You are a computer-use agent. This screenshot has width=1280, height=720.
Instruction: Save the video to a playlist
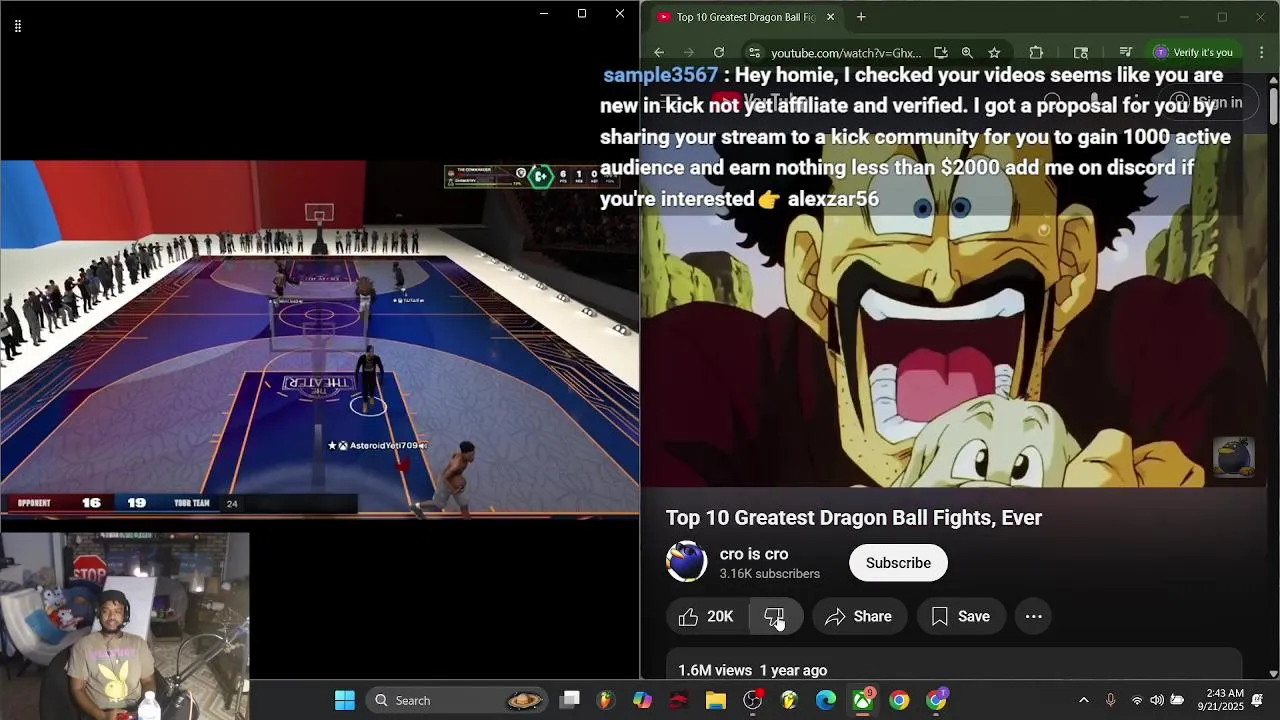(961, 617)
